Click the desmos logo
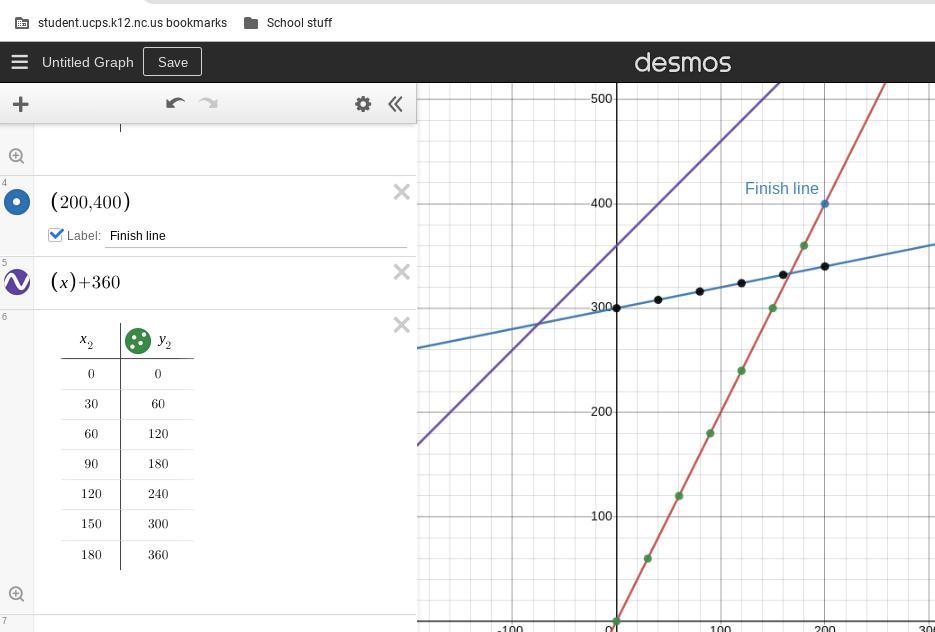935x632 pixels. (x=683, y=63)
